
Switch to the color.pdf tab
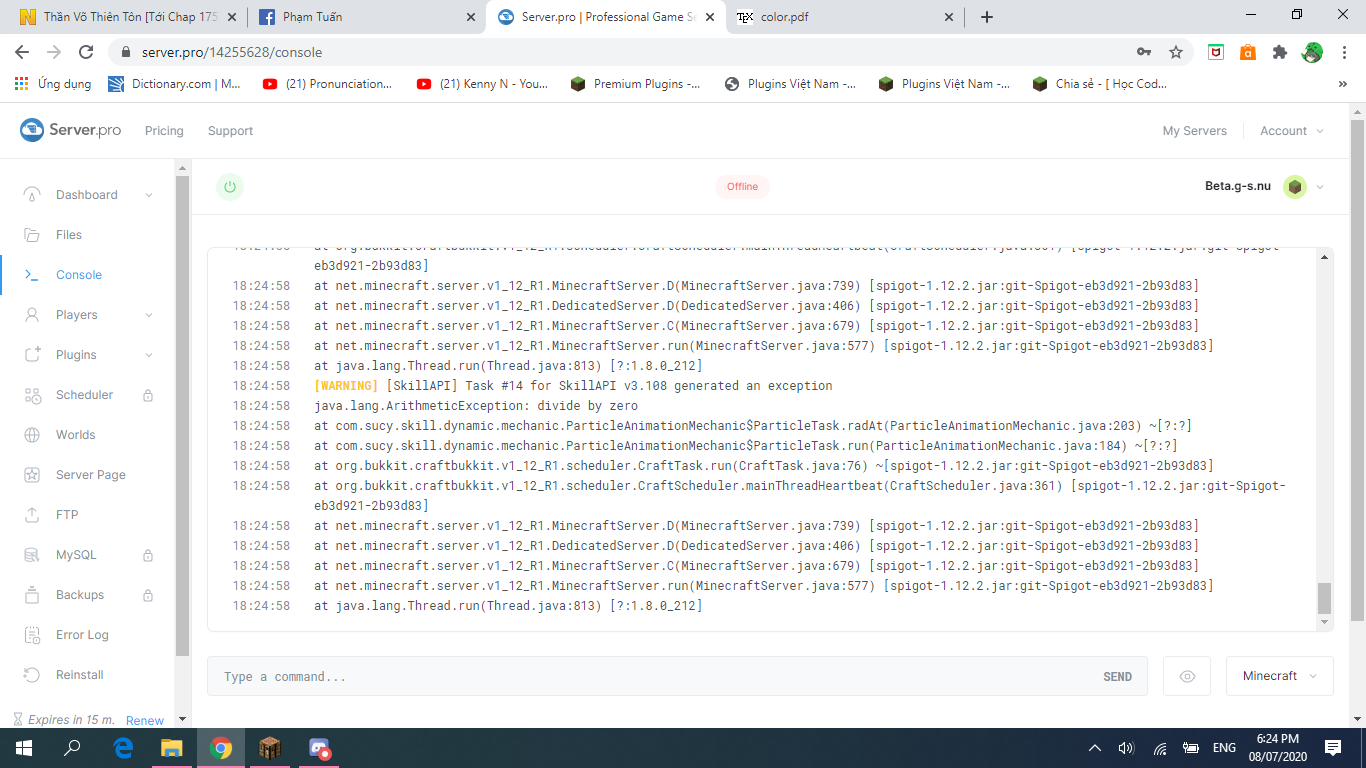[846, 17]
